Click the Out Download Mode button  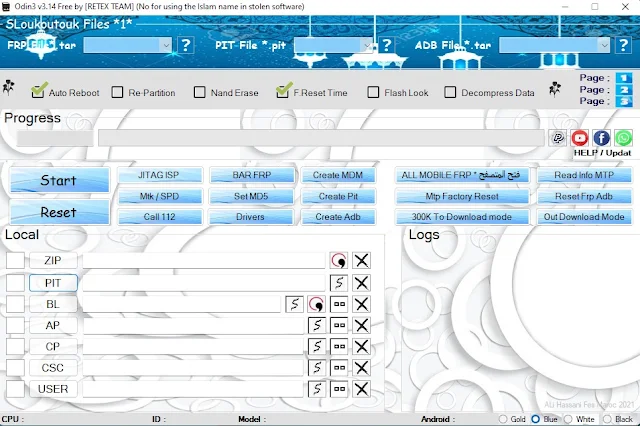click(x=584, y=217)
